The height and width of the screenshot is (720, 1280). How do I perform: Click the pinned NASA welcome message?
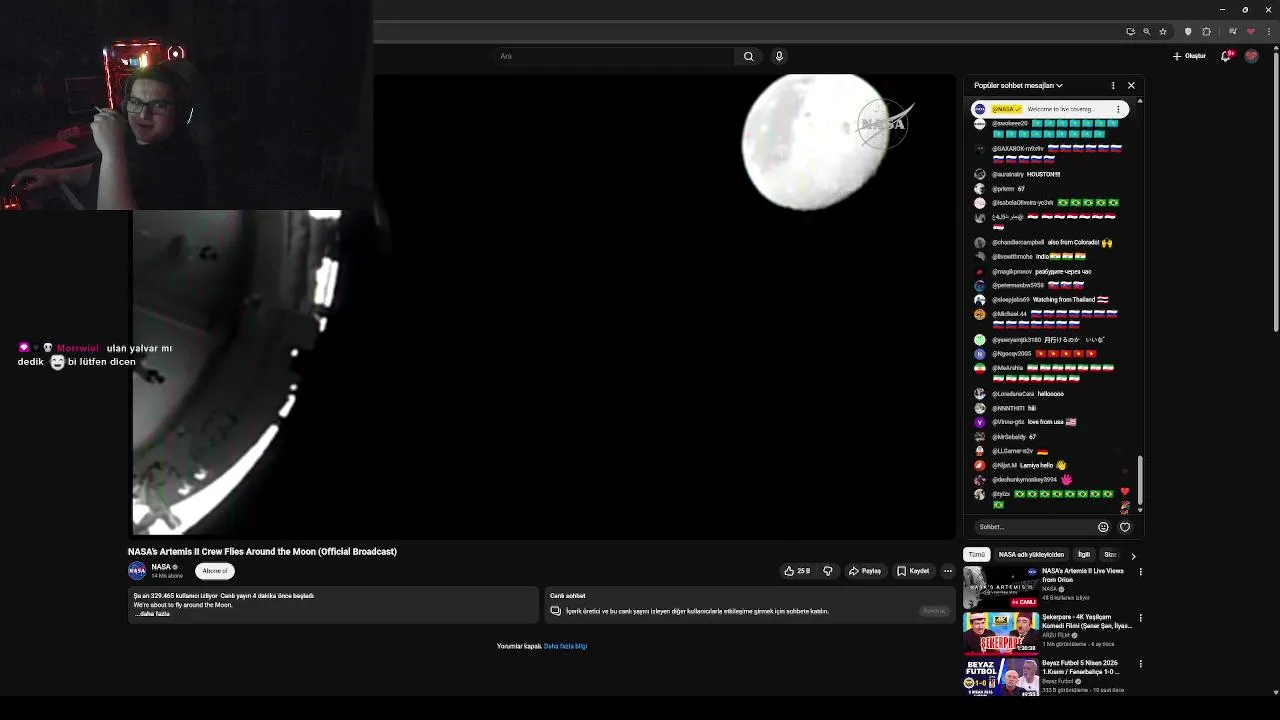point(1050,109)
